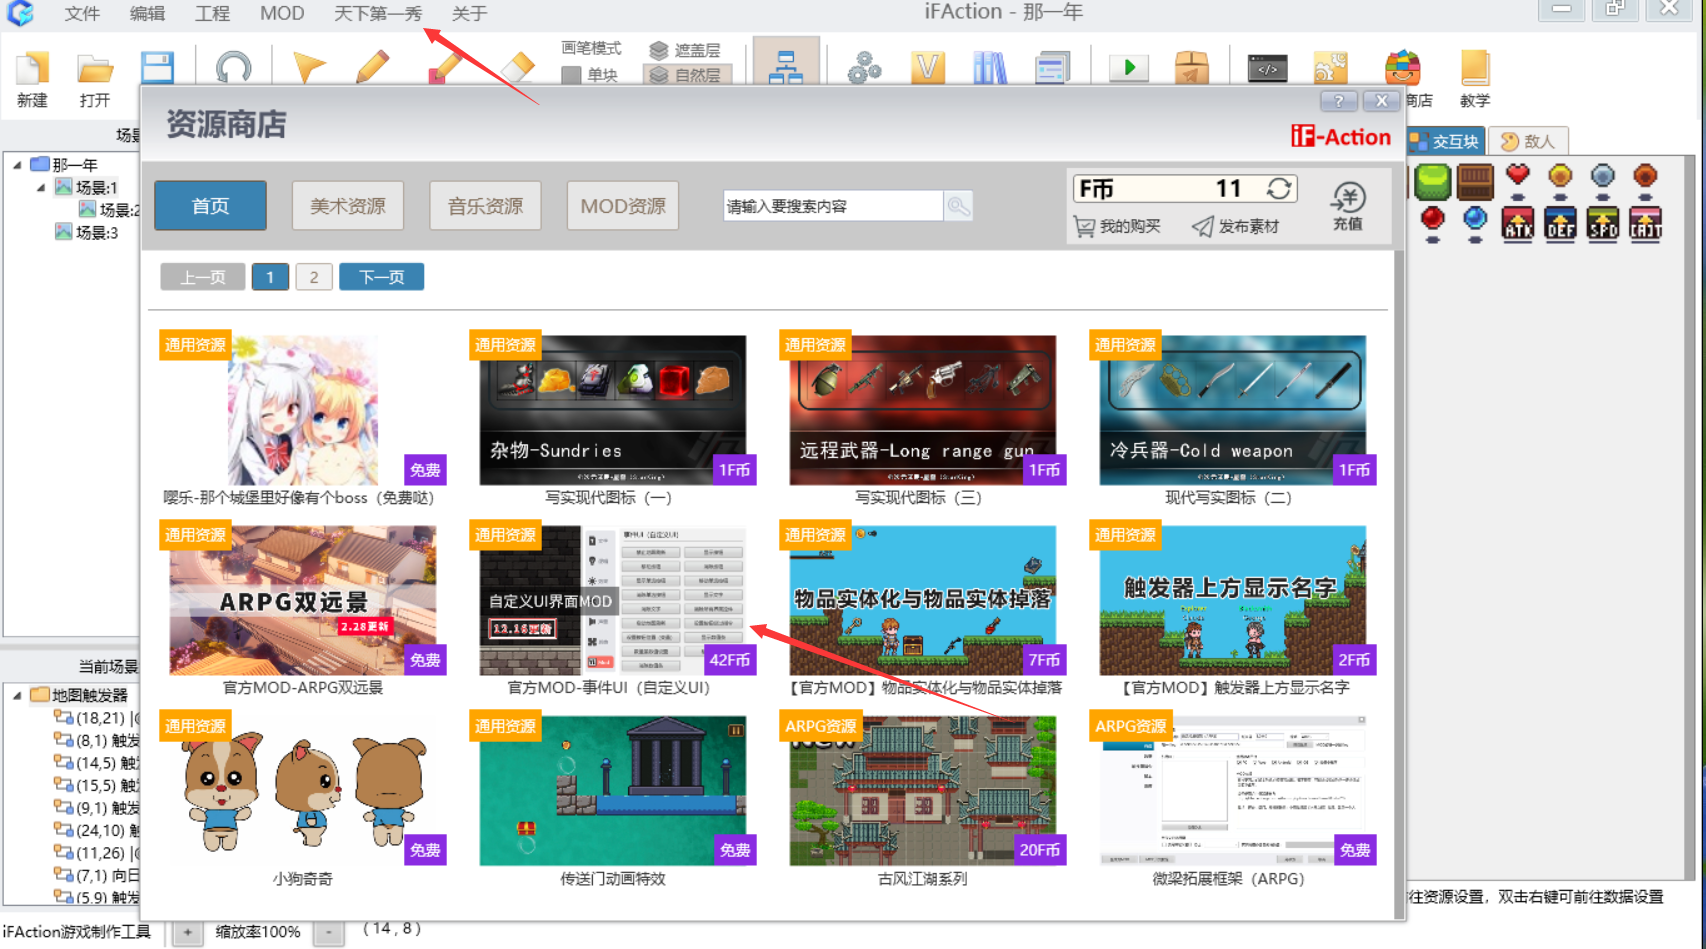1706x949 pixels.
Task: Click the V variables toolbar icon
Action: 929,68
